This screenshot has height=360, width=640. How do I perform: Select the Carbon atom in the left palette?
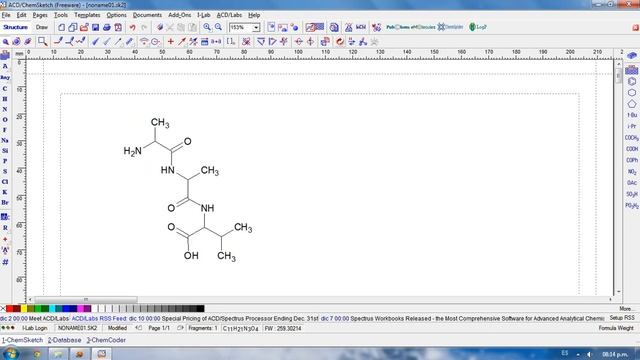[x=5, y=89]
